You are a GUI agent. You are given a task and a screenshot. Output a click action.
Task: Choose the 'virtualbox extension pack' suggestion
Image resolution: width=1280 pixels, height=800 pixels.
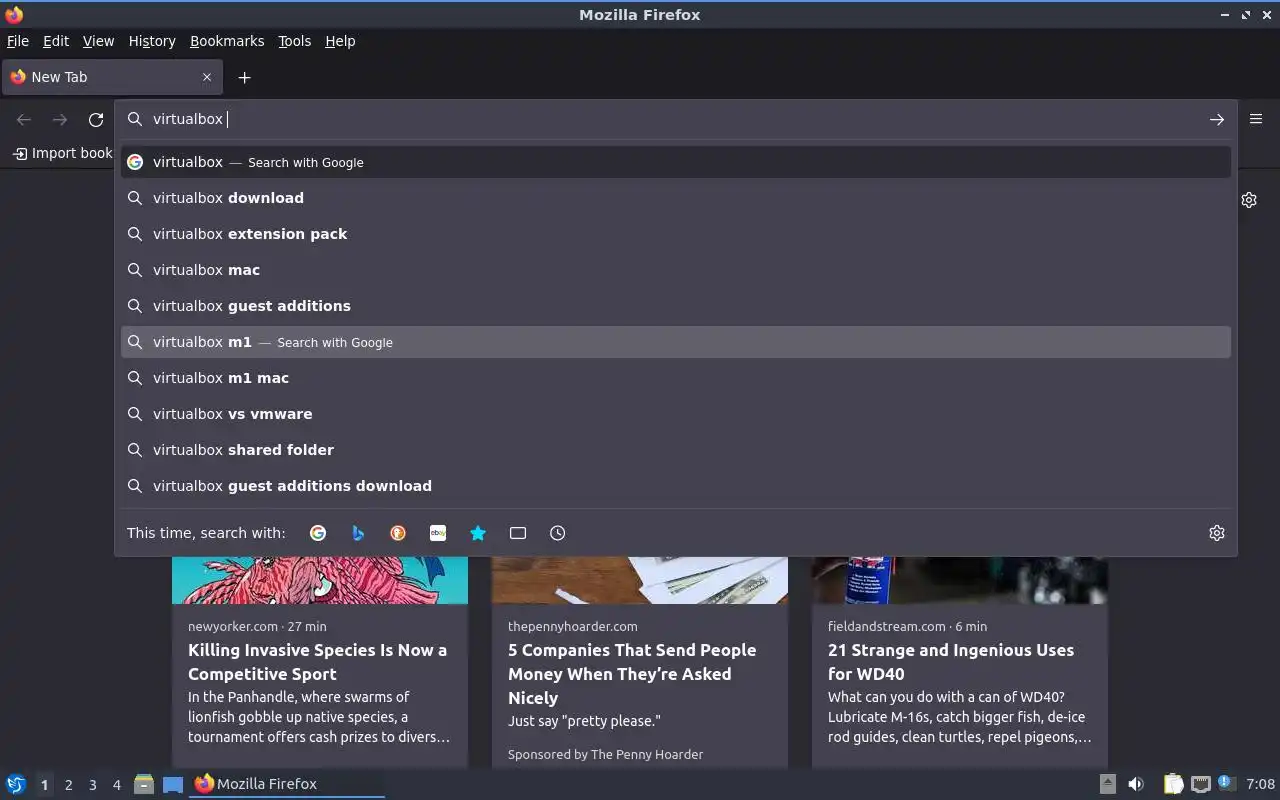(x=676, y=234)
